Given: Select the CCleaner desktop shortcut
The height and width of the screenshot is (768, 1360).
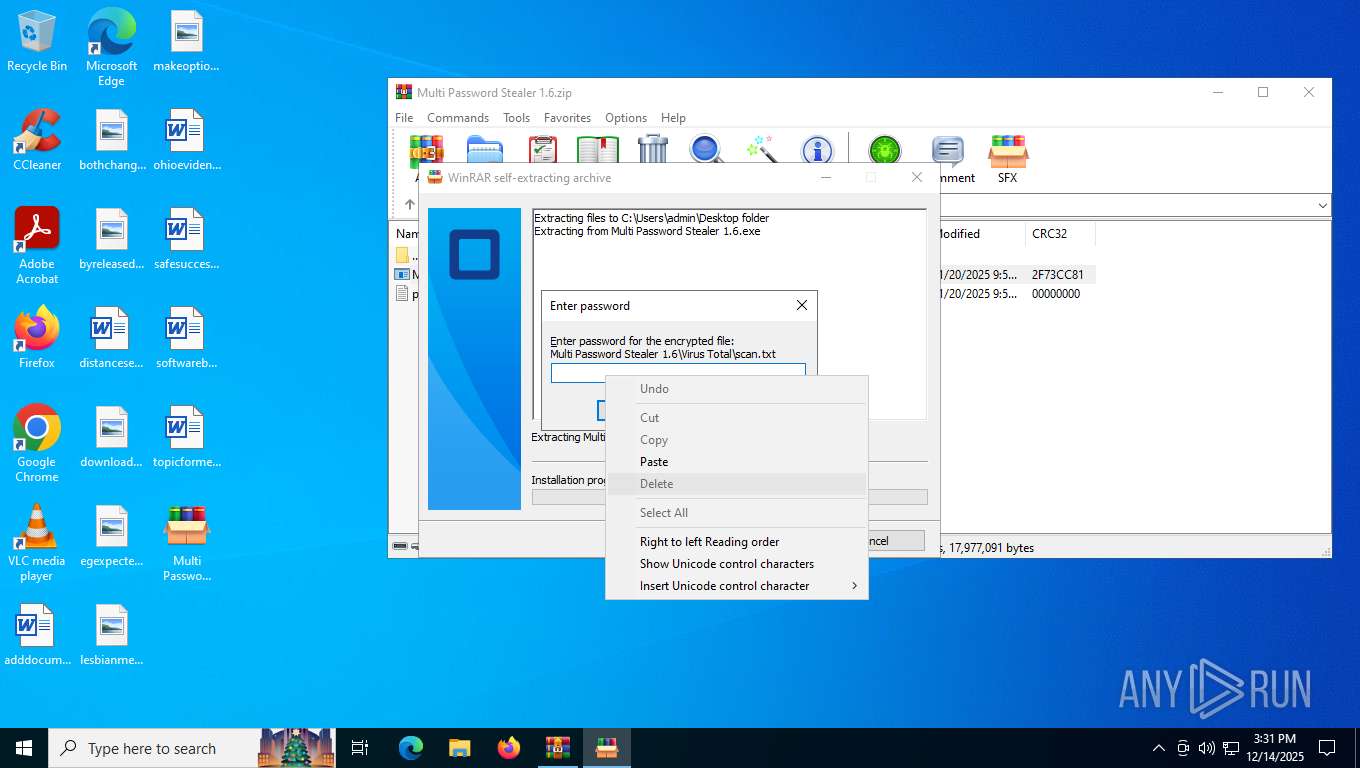Looking at the screenshot, I should pyautogui.click(x=37, y=140).
